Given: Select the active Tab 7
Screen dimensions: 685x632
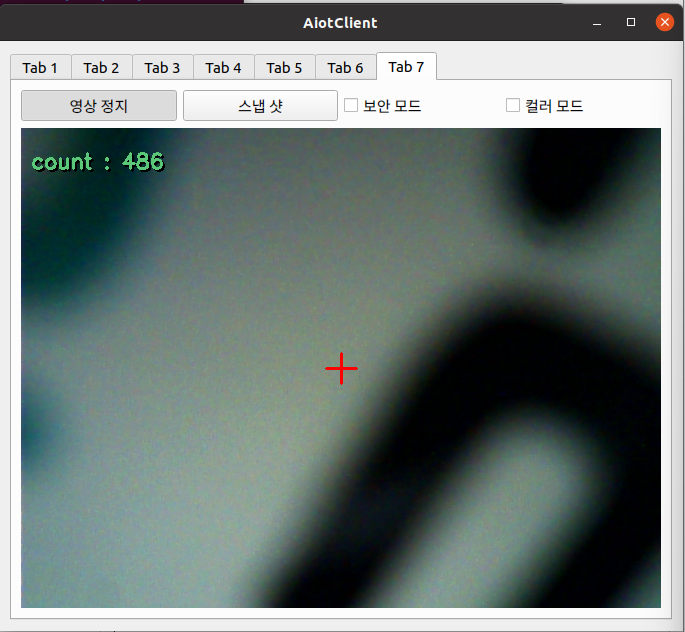Looking at the screenshot, I should click(406, 66).
